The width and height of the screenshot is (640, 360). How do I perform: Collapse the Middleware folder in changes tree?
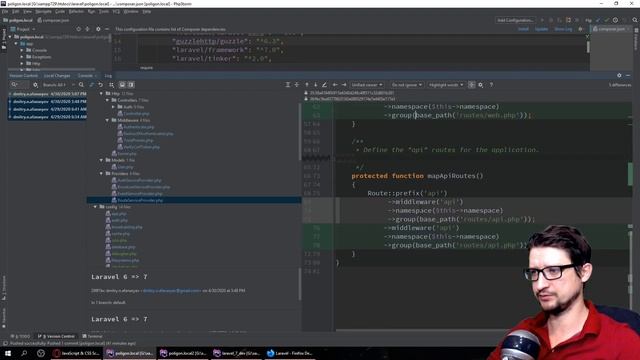(107, 120)
